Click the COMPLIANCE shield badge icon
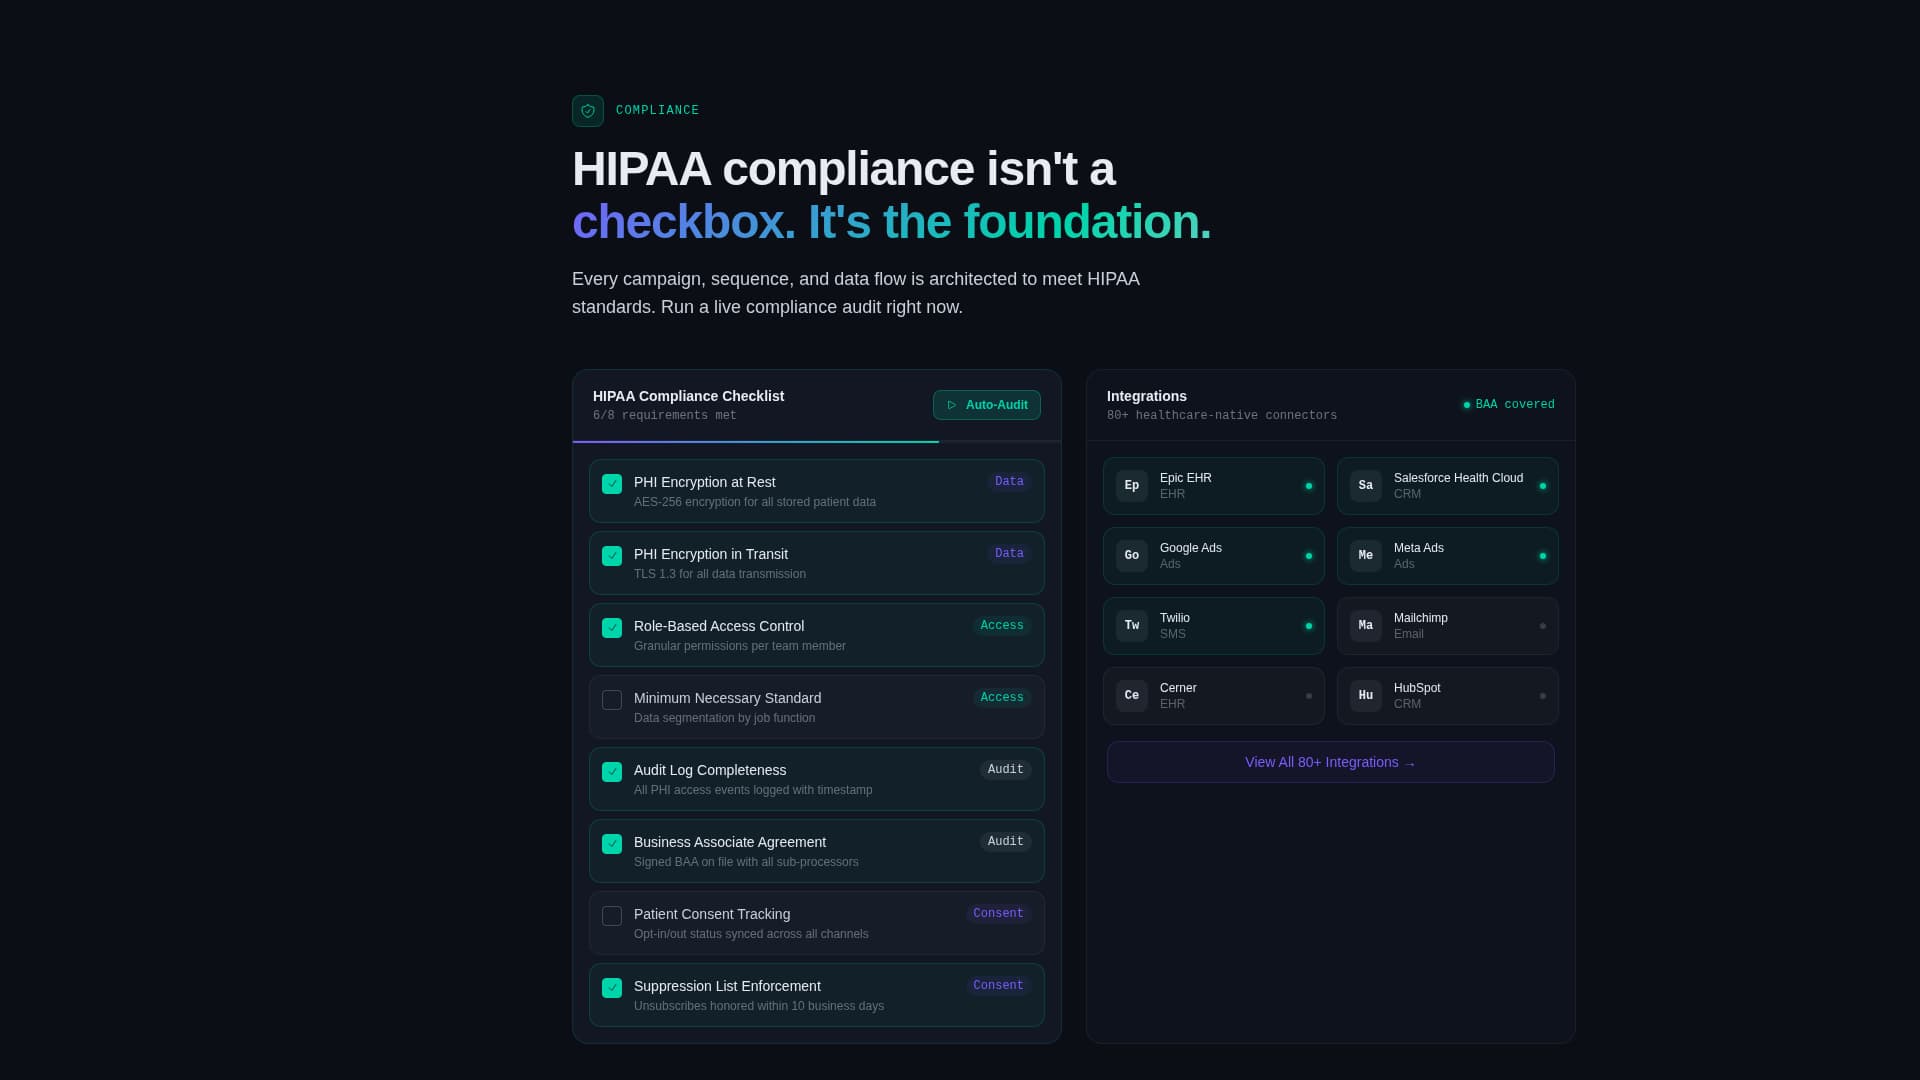The image size is (1920, 1080). [588, 111]
